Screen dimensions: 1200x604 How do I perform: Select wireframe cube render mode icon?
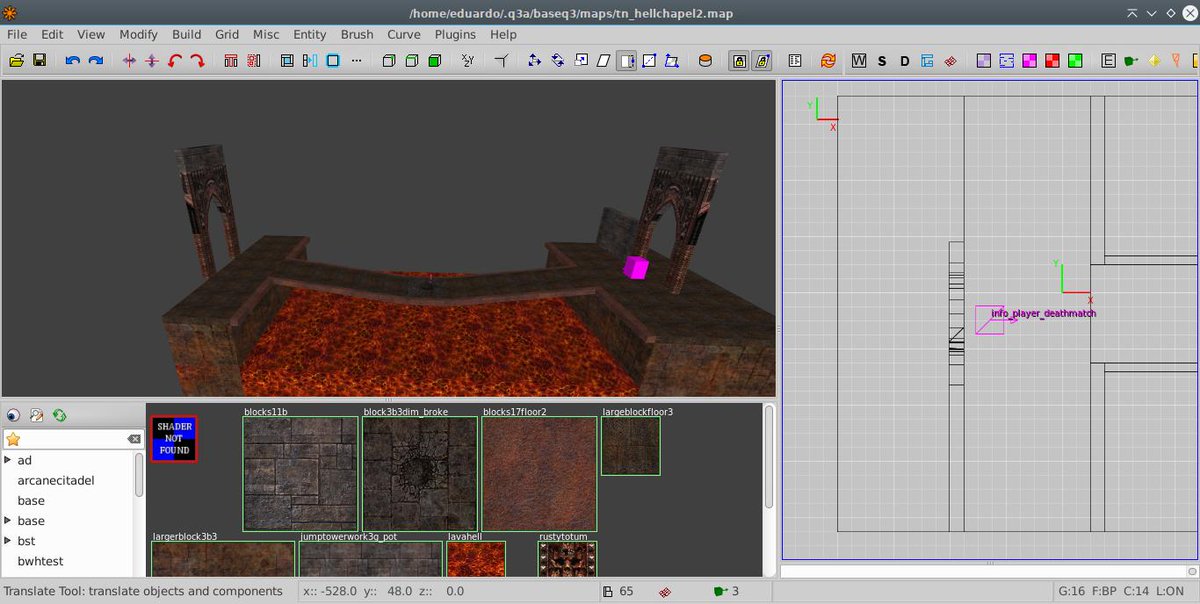click(x=389, y=61)
